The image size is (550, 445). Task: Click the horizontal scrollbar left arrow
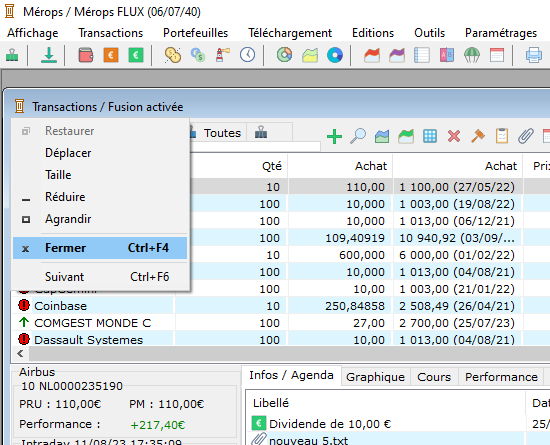pos(20,353)
